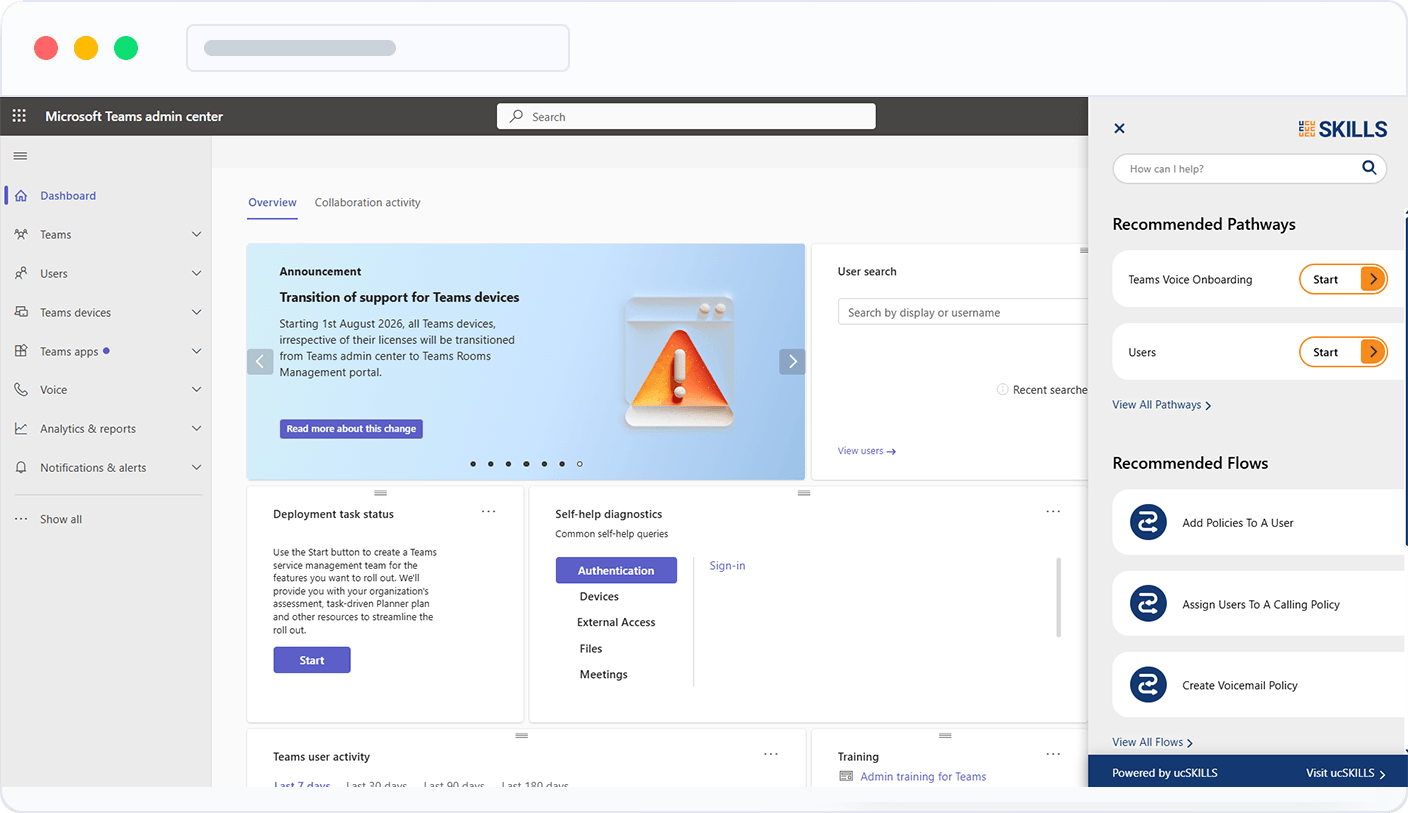Open Create Voicemail Policy flow icon
Viewport: 1408px width, 813px height.
pos(1148,685)
